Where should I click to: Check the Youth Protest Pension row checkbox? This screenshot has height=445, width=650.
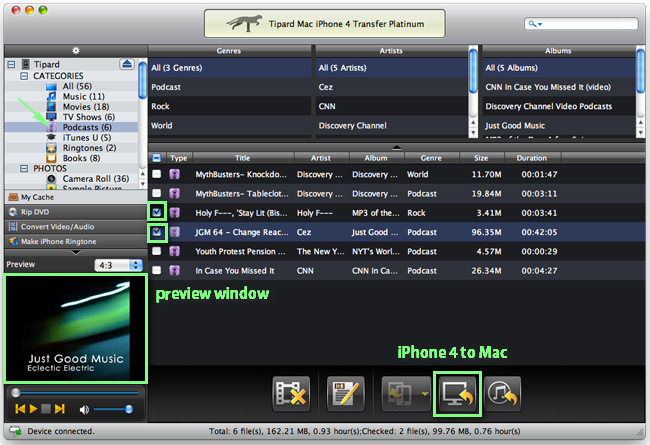tap(157, 251)
